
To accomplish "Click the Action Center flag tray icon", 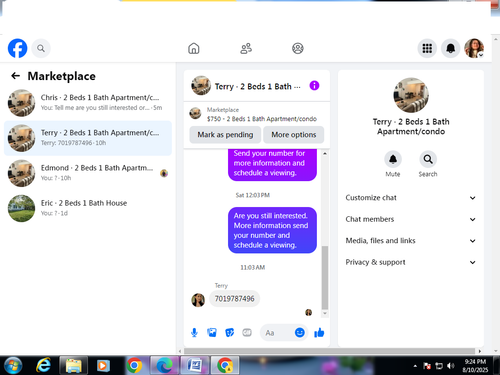I will pos(427,366).
